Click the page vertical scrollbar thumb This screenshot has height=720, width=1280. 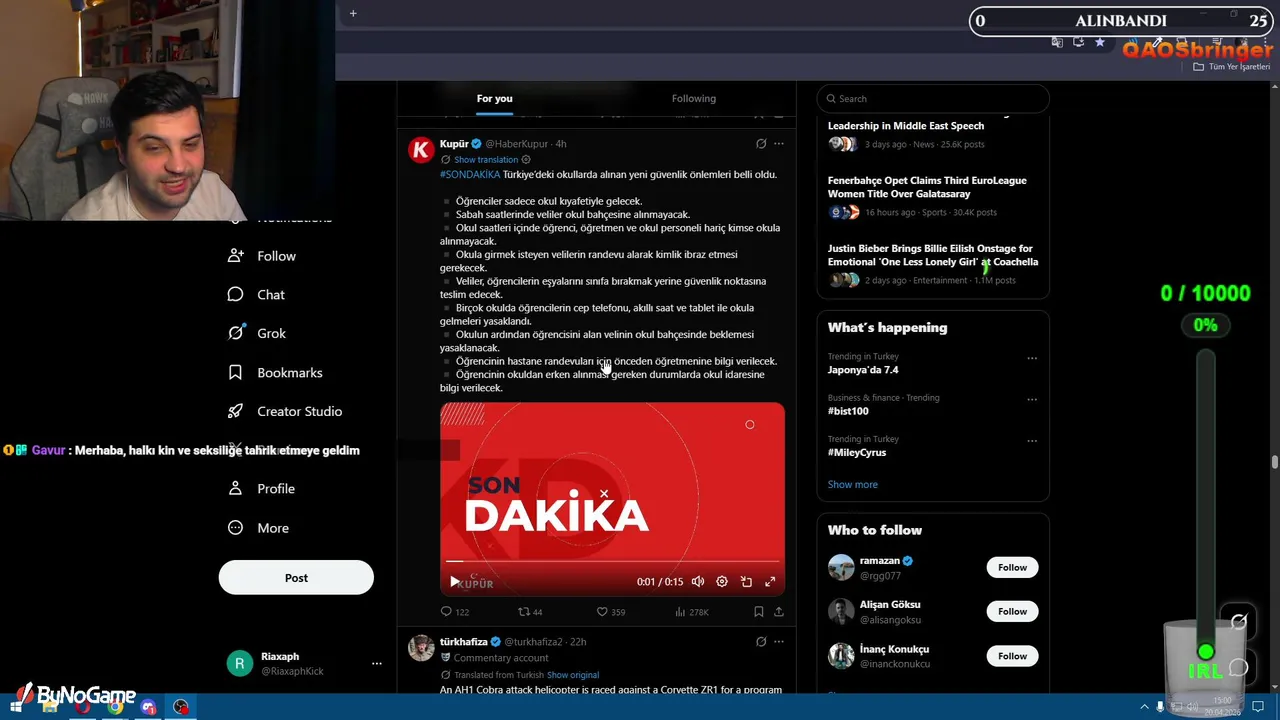[1274, 461]
